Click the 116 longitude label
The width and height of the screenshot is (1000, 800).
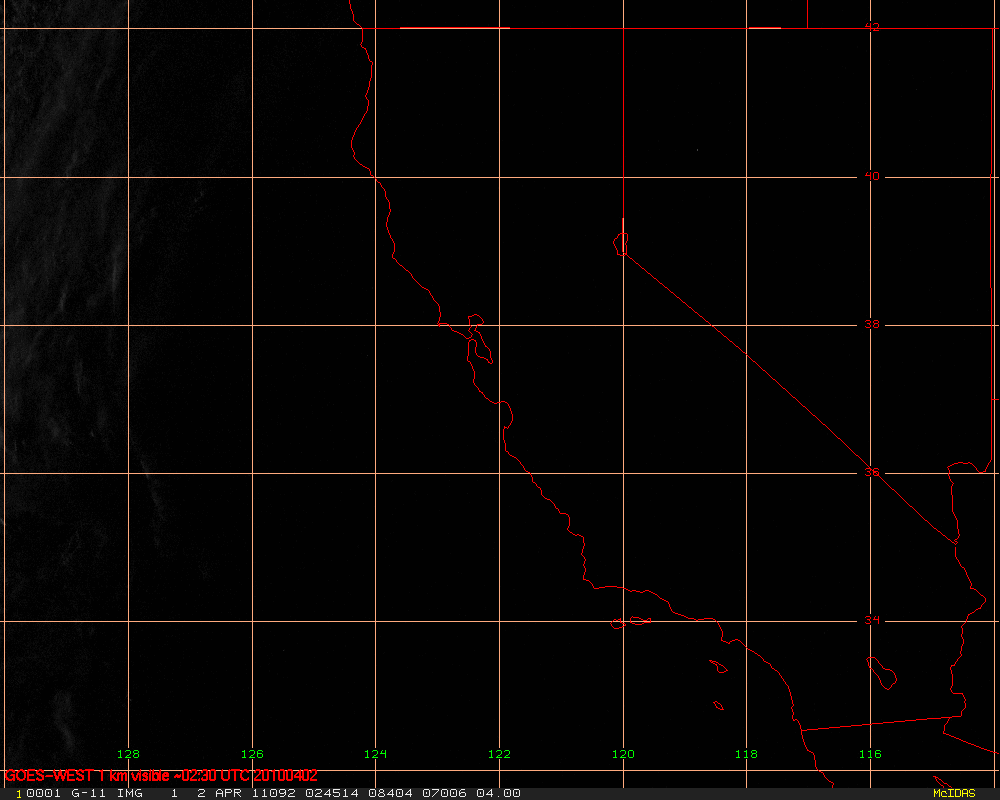pyautogui.click(x=870, y=754)
